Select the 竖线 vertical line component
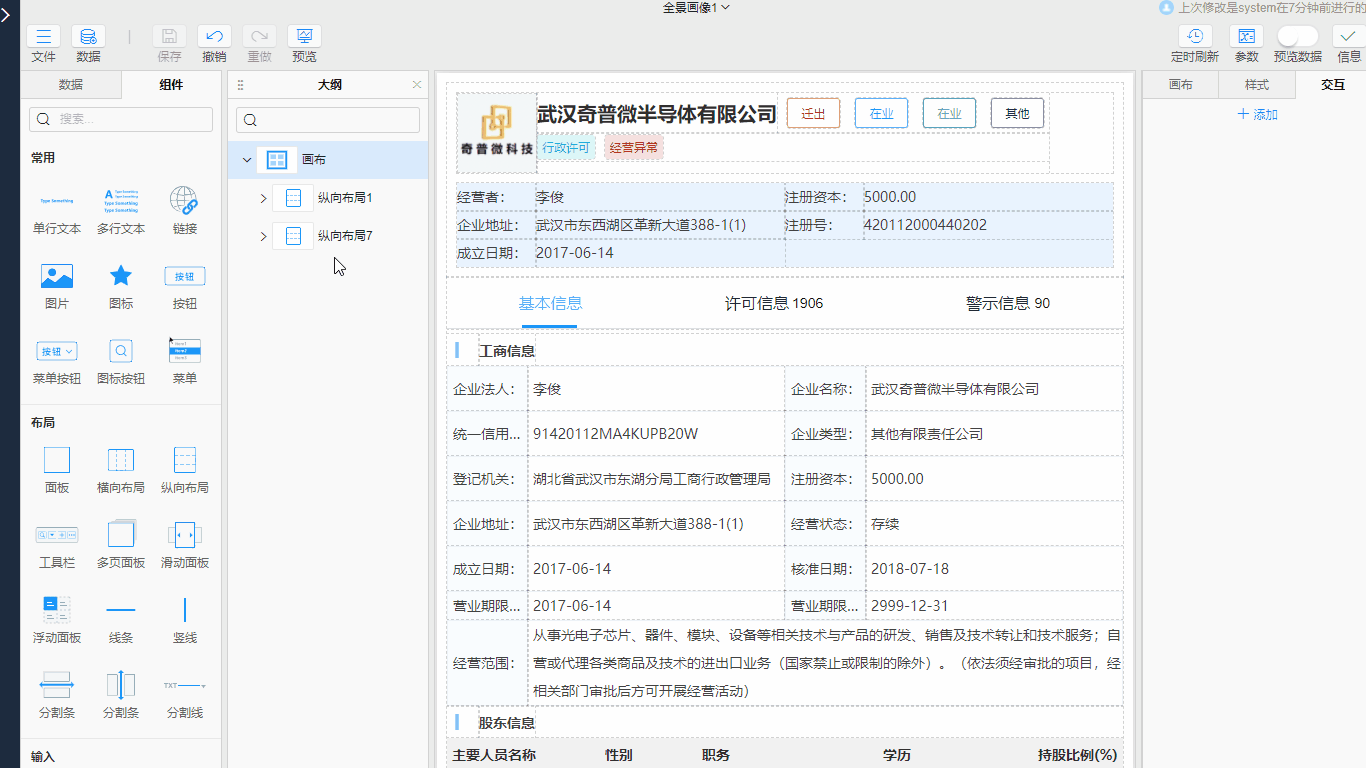1366x768 pixels. coord(185,620)
